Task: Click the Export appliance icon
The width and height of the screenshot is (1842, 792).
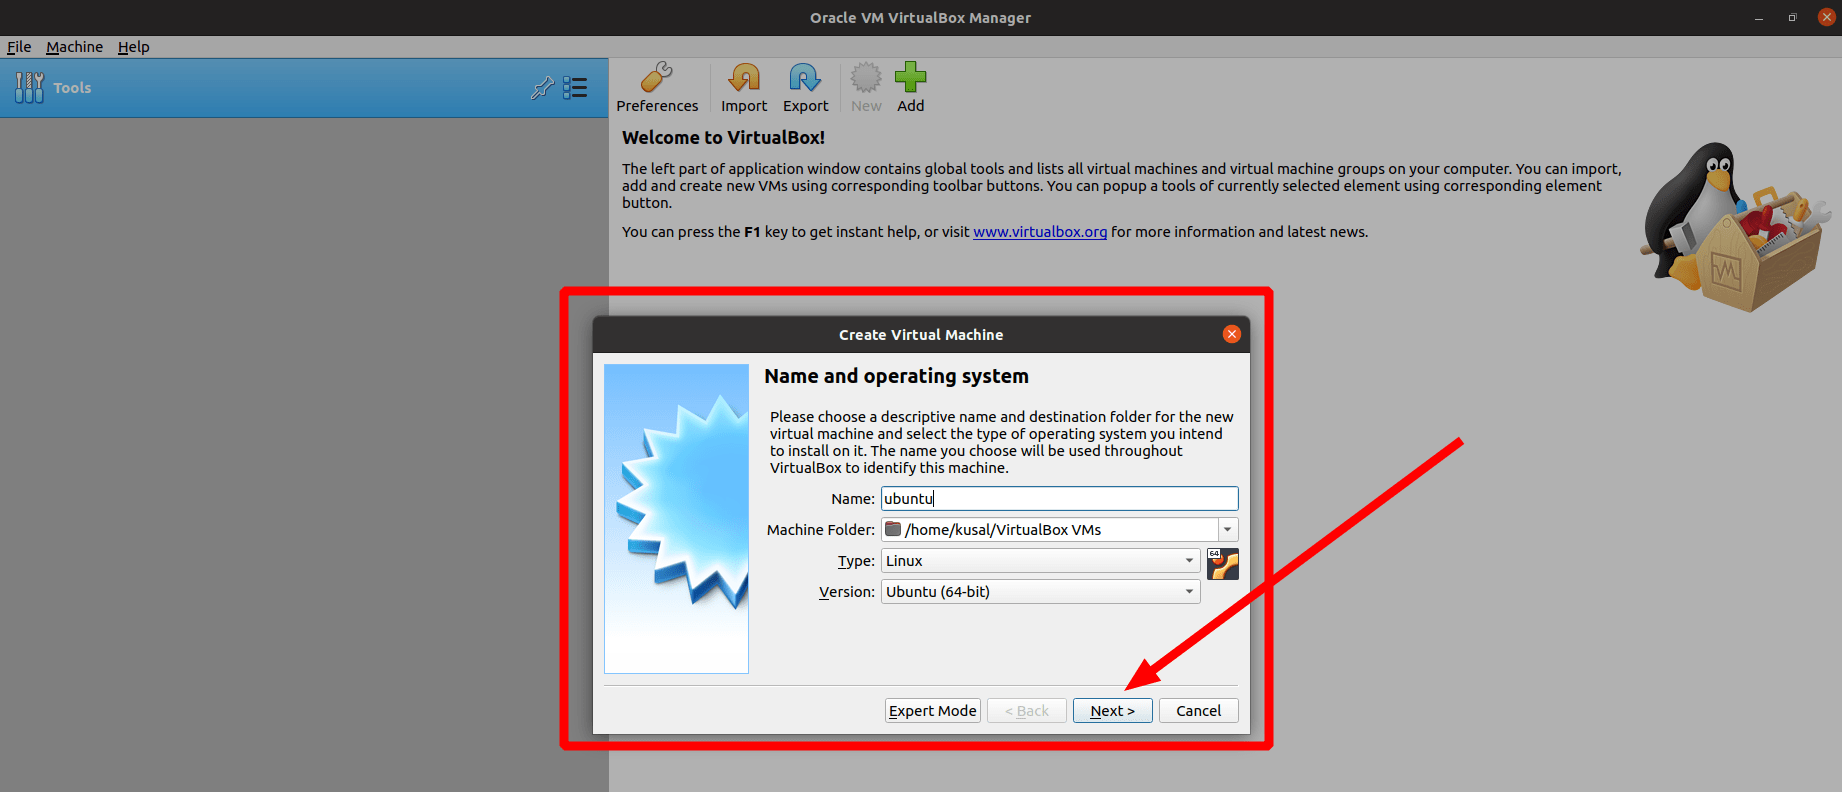Action: tap(805, 77)
